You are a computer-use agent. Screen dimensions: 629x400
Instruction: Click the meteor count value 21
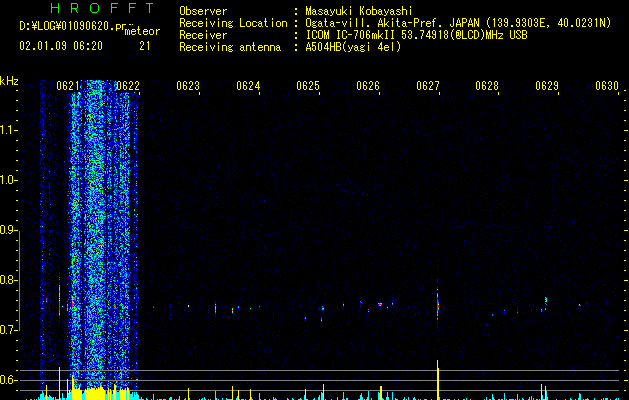click(x=144, y=46)
